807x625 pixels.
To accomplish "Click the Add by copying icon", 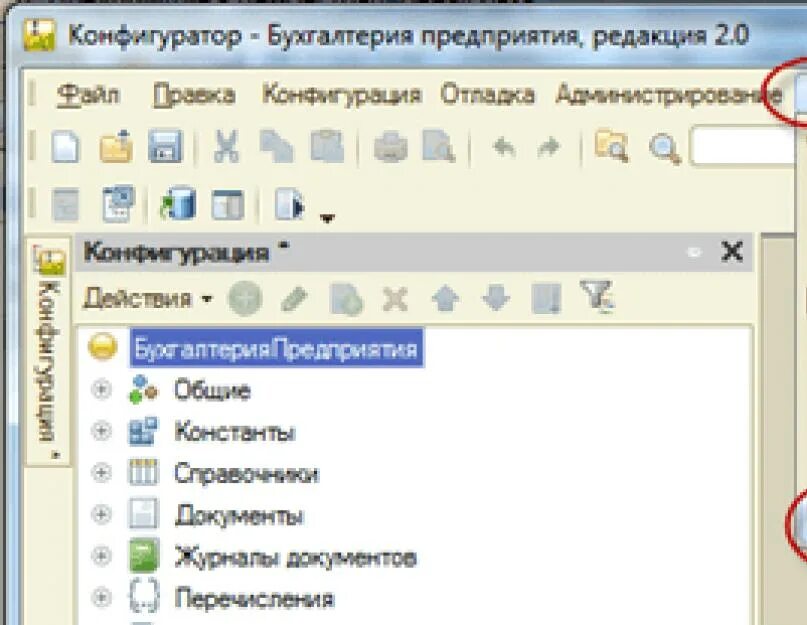I will [346, 299].
